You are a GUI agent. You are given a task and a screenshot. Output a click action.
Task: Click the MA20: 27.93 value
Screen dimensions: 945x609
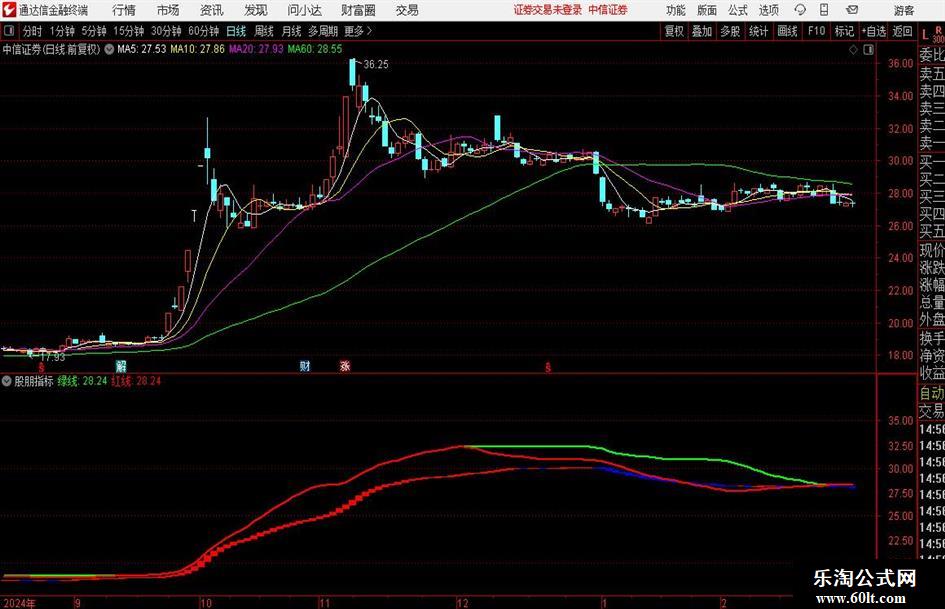coord(256,49)
